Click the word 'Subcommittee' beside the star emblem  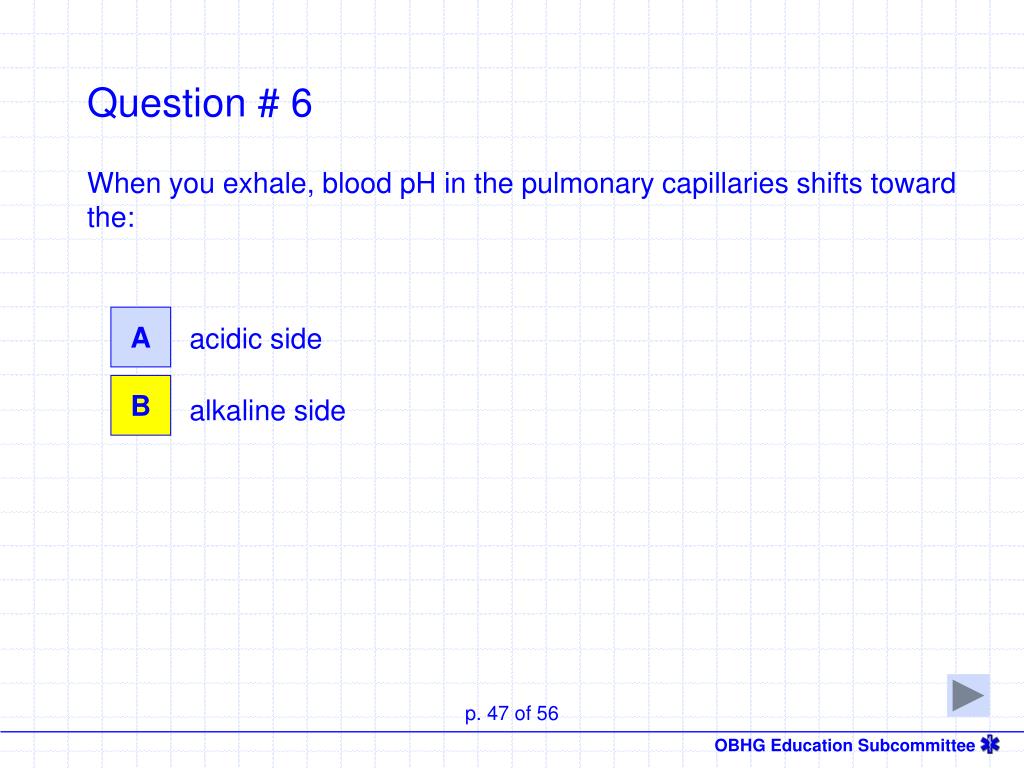(x=916, y=745)
